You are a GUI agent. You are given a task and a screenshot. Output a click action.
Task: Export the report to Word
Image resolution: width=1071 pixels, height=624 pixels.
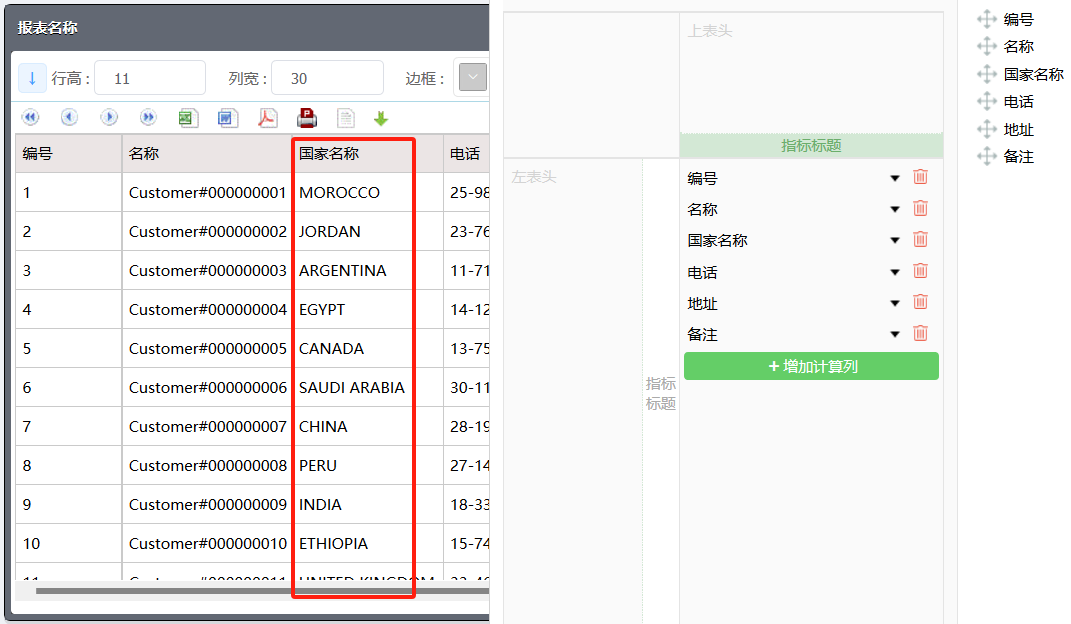(227, 118)
